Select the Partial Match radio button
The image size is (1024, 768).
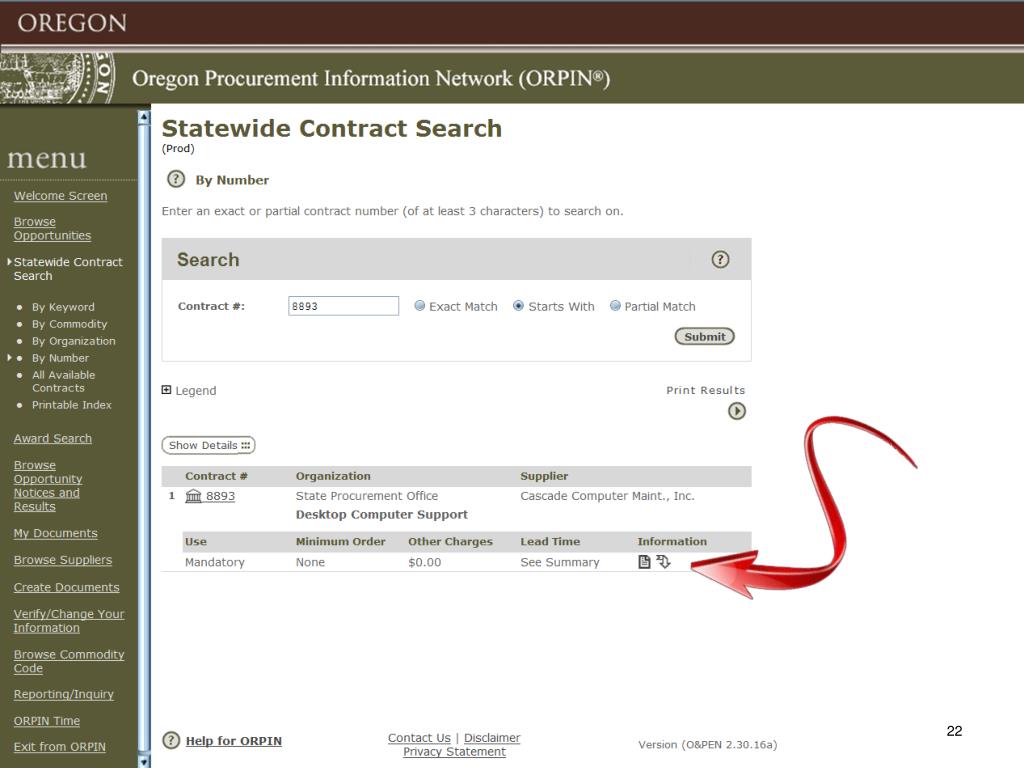click(615, 306)
